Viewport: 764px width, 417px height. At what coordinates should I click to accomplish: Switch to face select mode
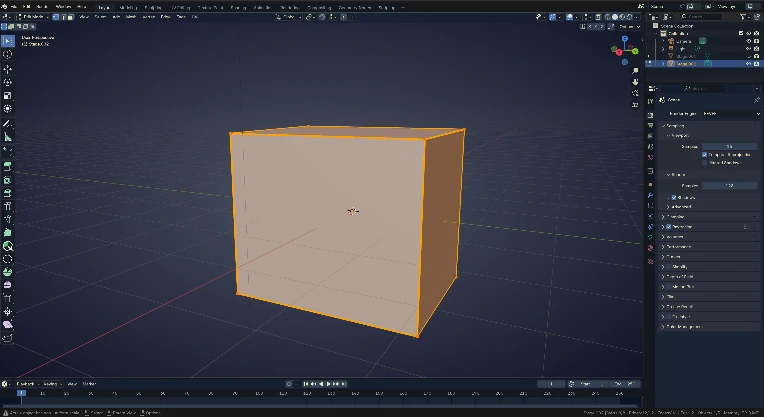click(x=71, y=17)
